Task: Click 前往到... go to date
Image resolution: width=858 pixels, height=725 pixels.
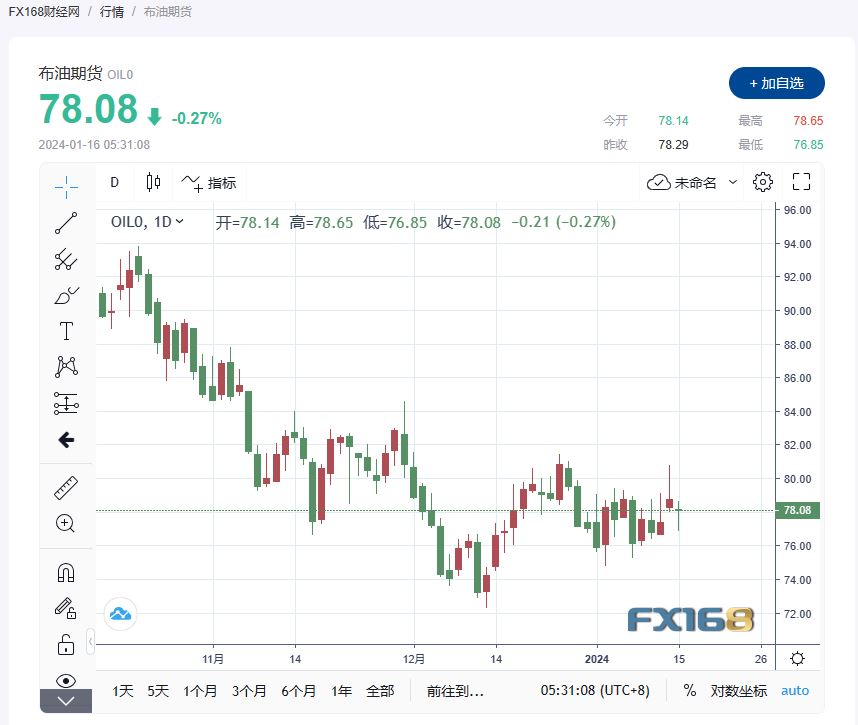Action: pyautogui.click(x=455, y=691)
